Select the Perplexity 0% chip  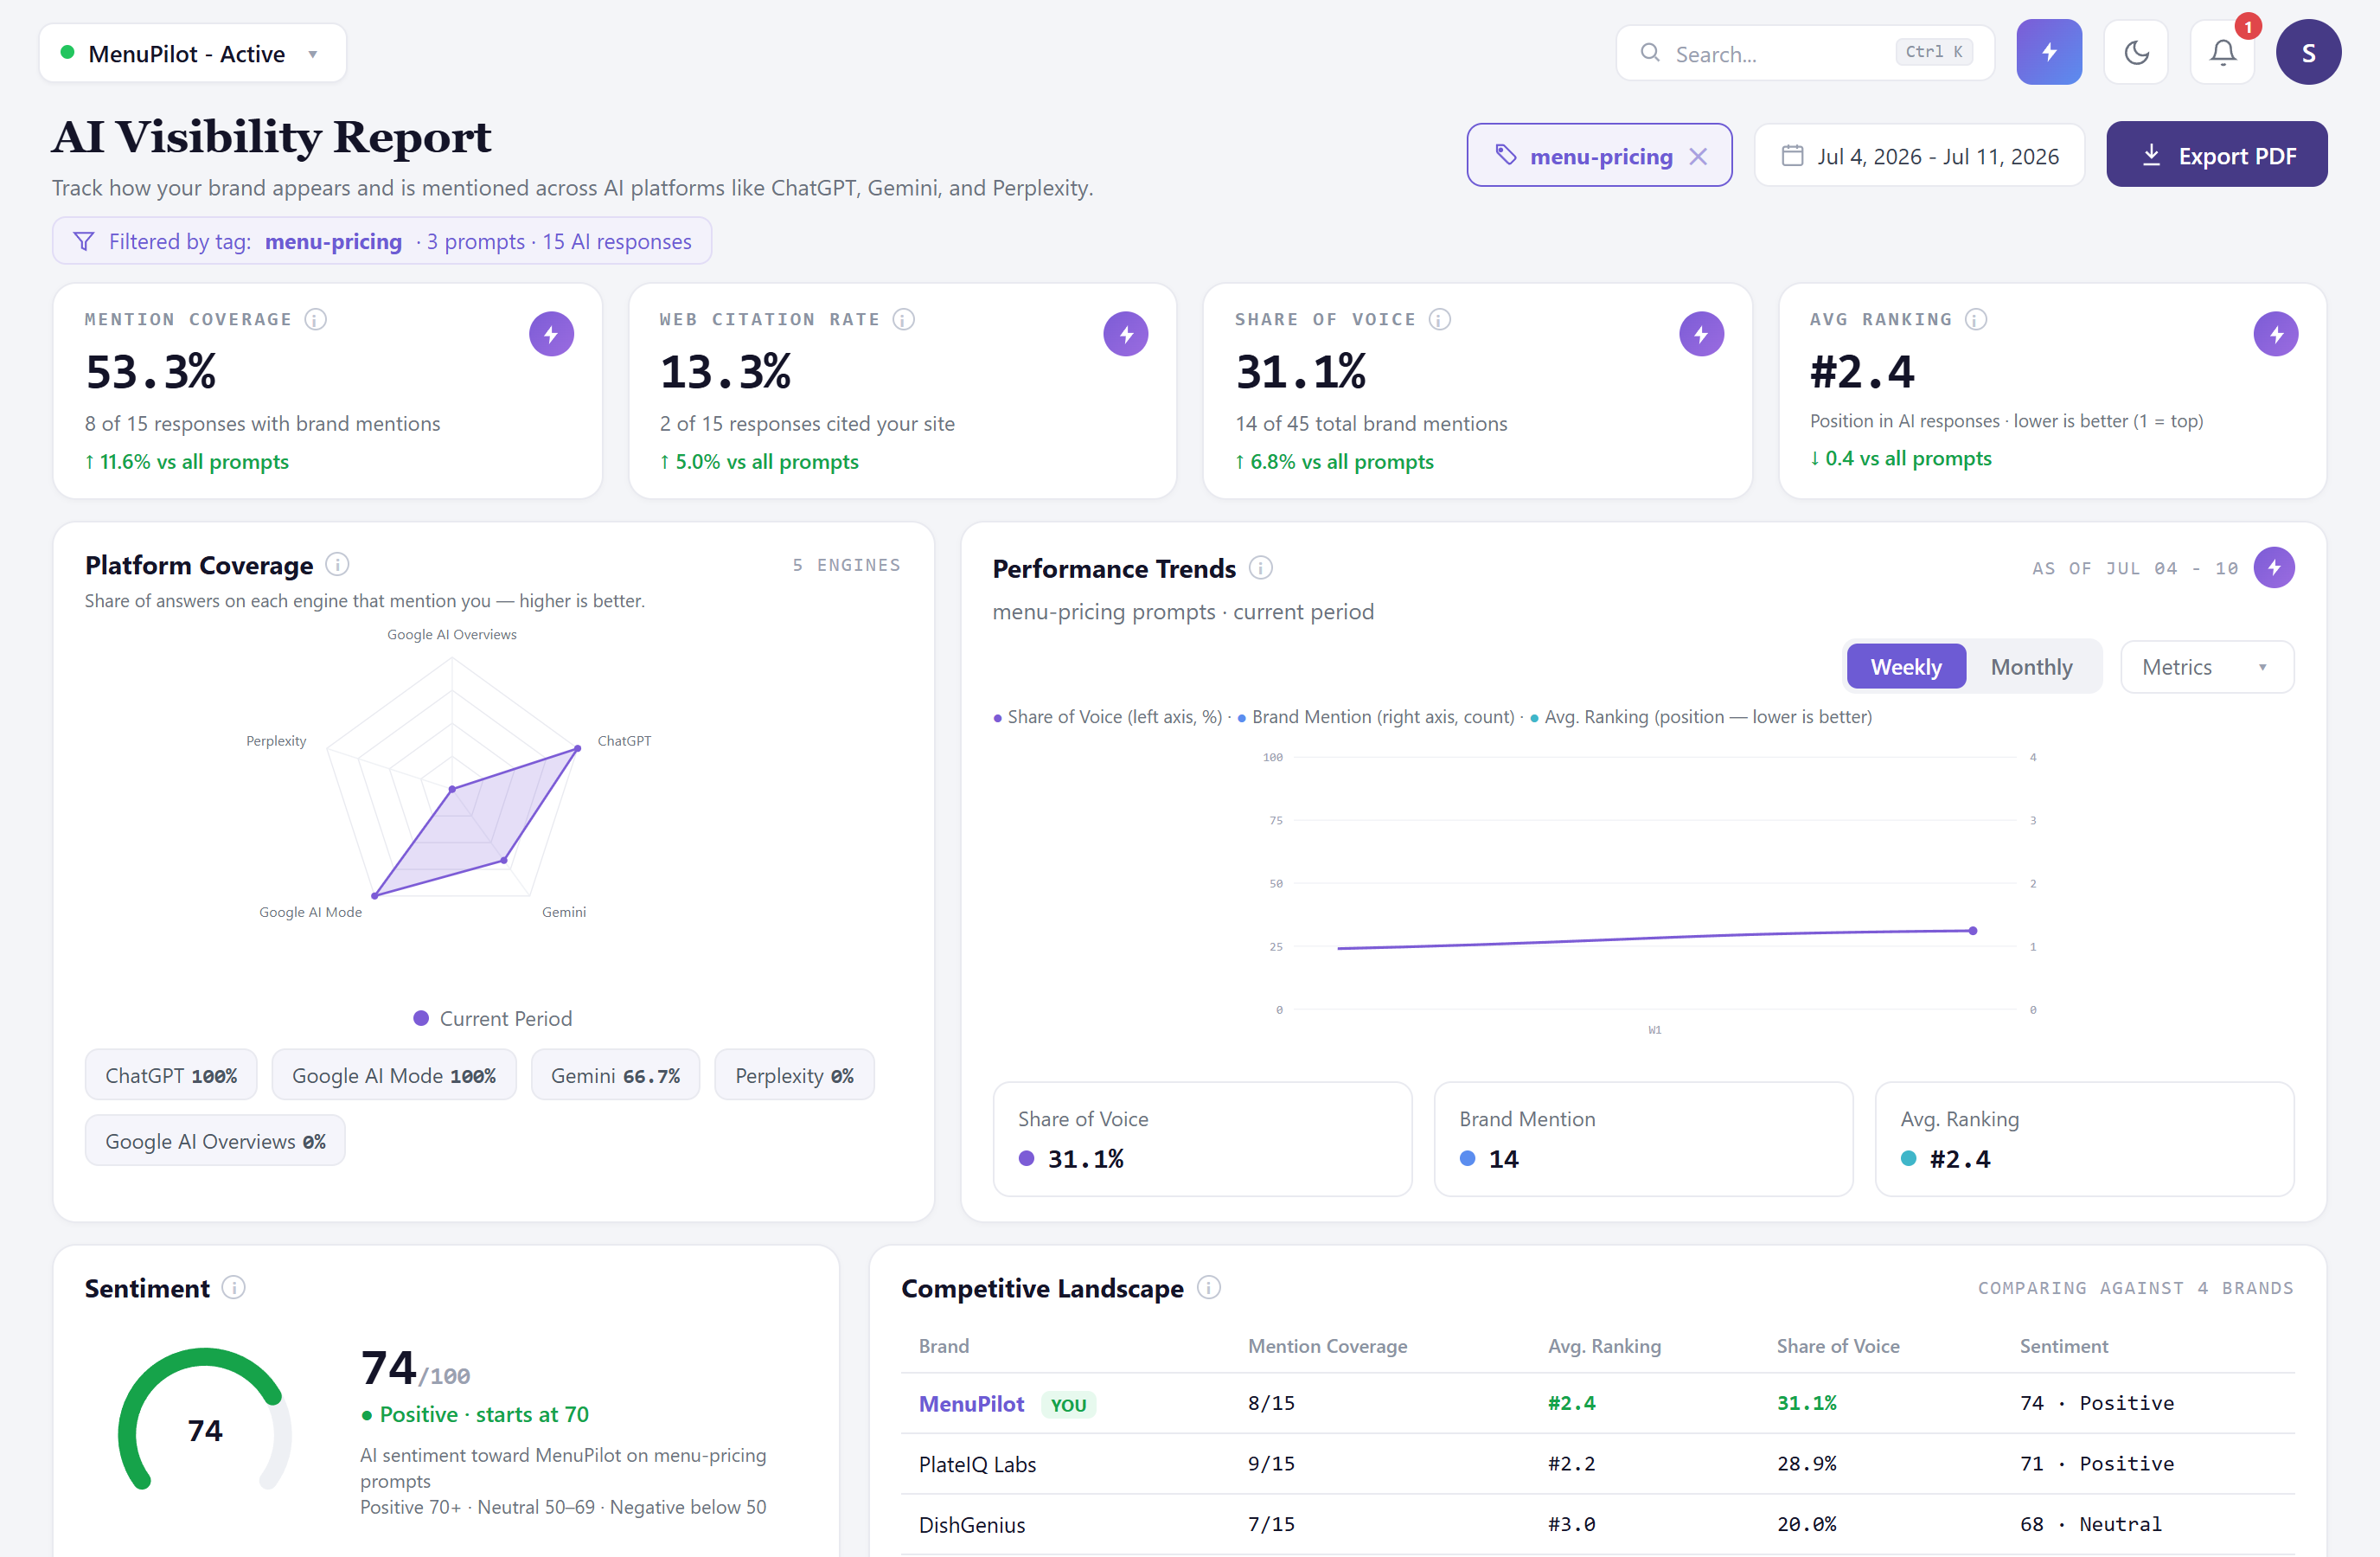[794, 1075]
